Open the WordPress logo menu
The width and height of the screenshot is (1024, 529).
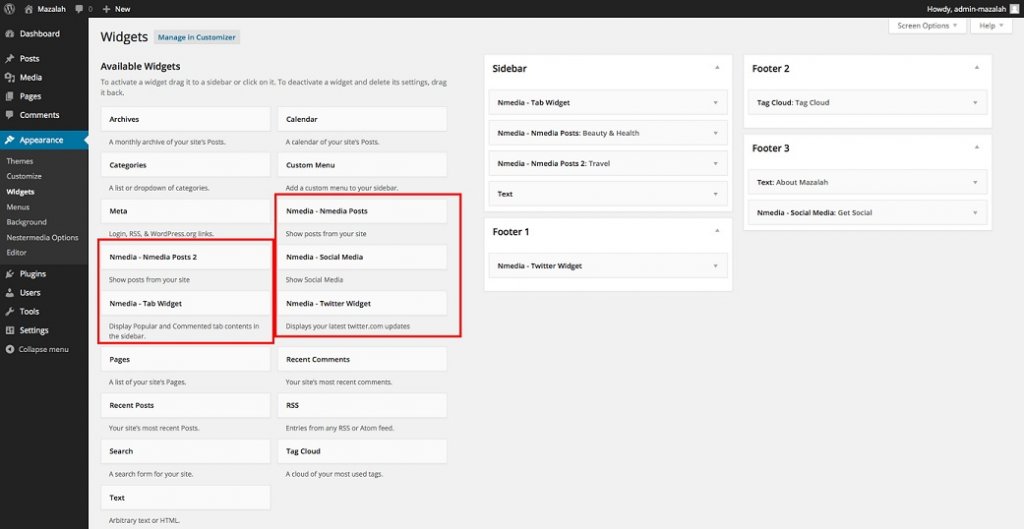tap(9, 9)
